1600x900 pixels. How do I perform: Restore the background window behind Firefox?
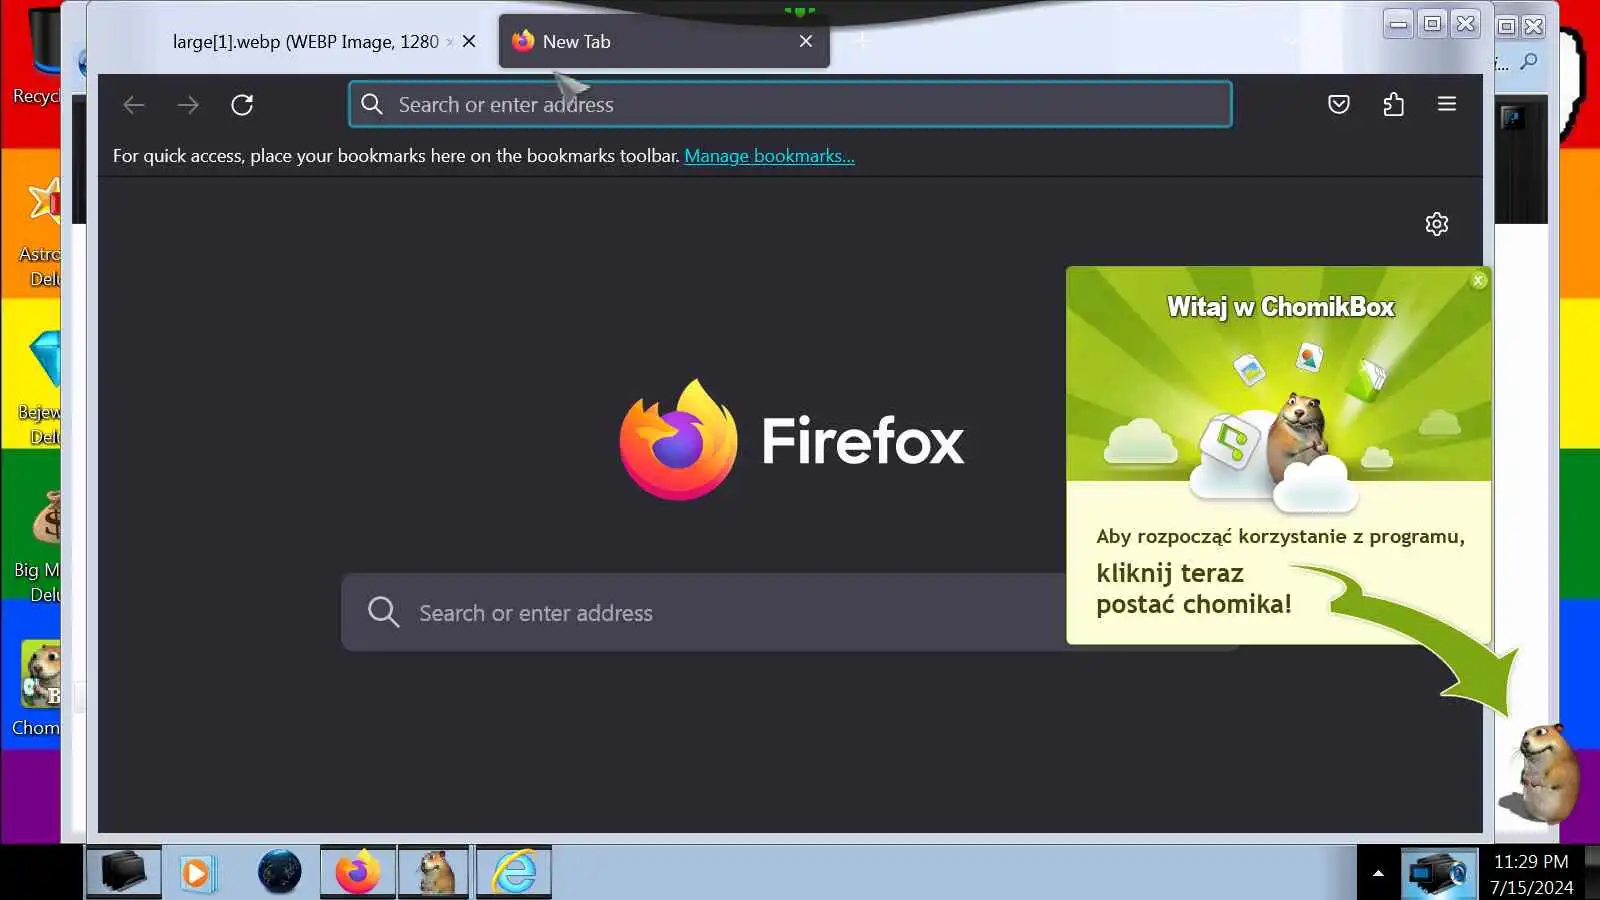[x=1507, y=26]
